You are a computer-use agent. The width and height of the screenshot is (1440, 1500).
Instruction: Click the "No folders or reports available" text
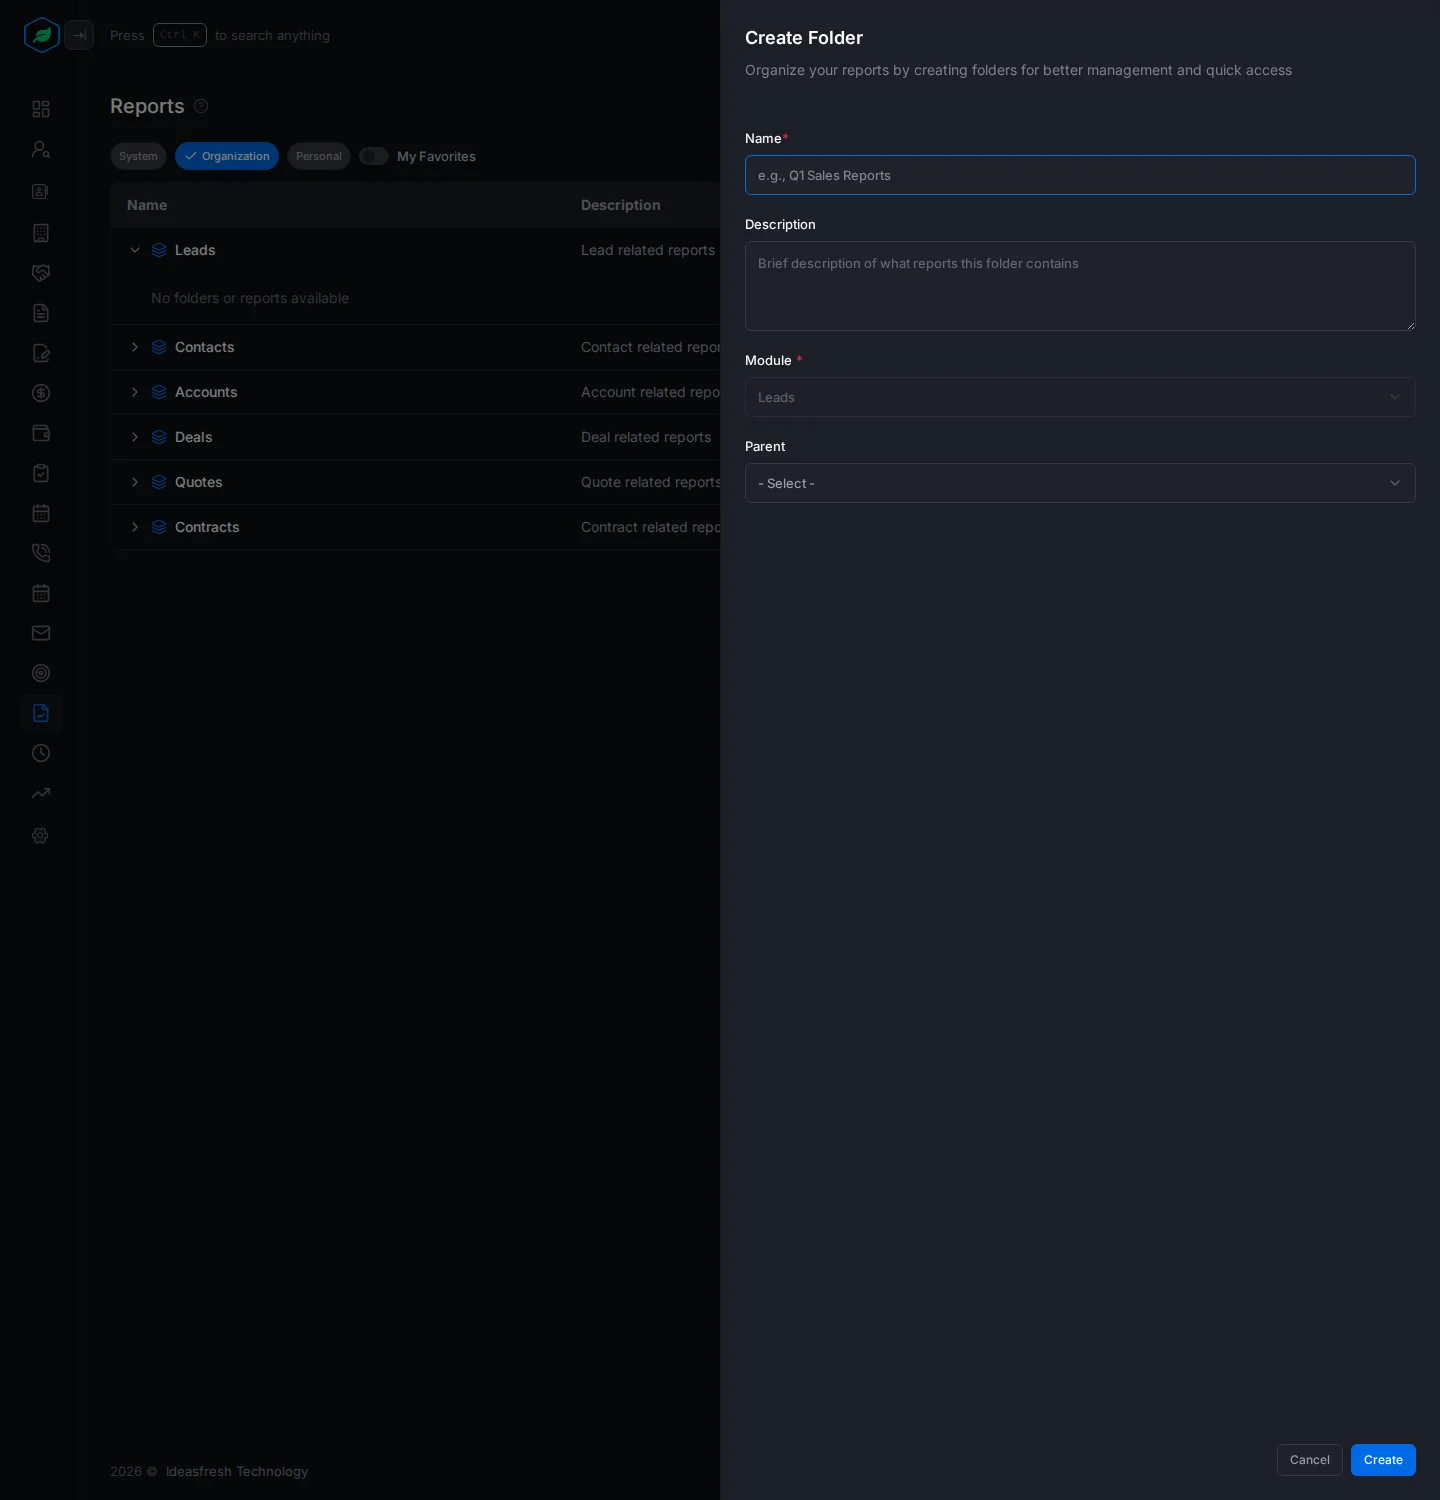pos(250,298)
